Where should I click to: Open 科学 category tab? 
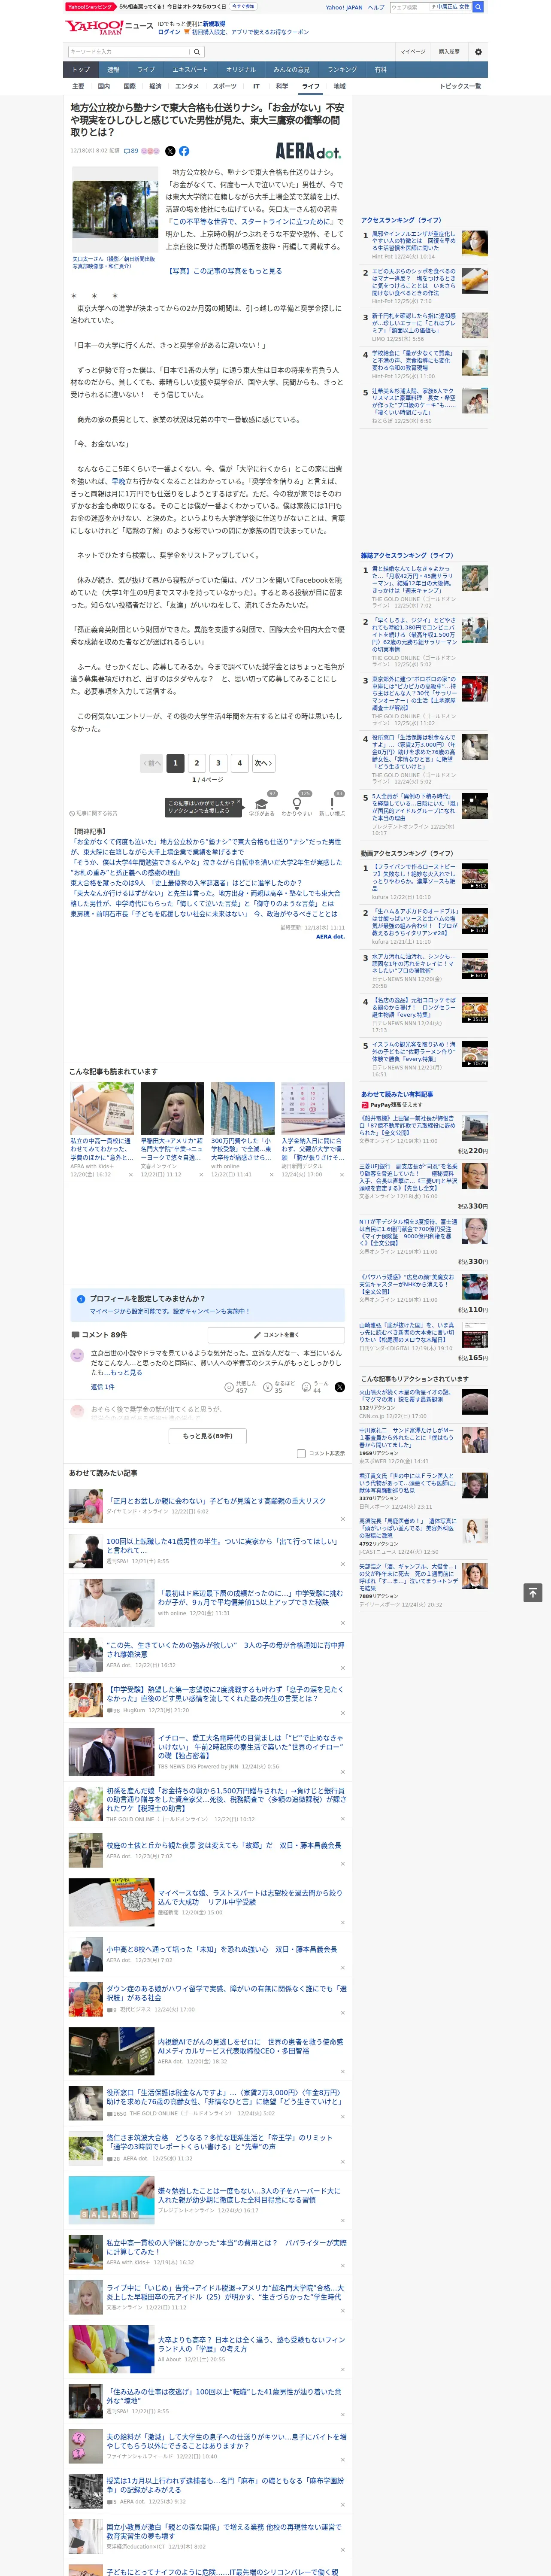[x=282, y=86]
